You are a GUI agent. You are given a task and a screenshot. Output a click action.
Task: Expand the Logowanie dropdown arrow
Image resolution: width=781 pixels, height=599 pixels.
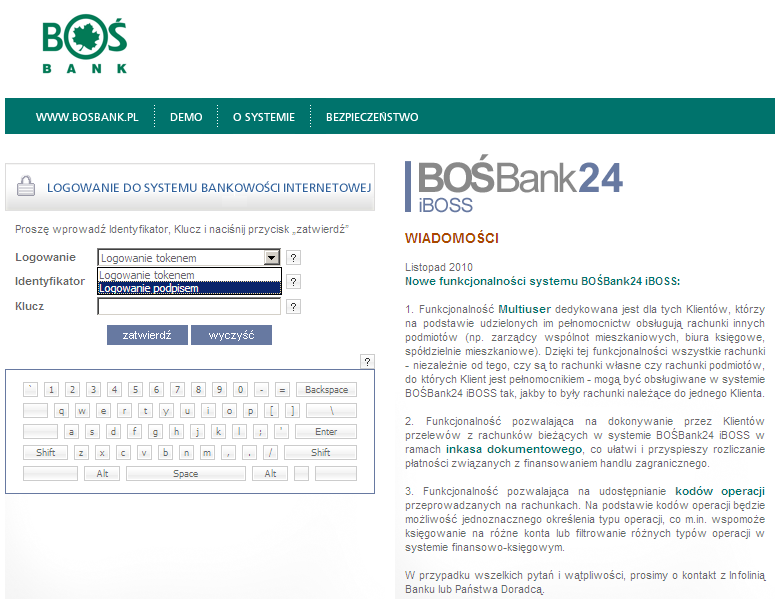click(271, 257)
